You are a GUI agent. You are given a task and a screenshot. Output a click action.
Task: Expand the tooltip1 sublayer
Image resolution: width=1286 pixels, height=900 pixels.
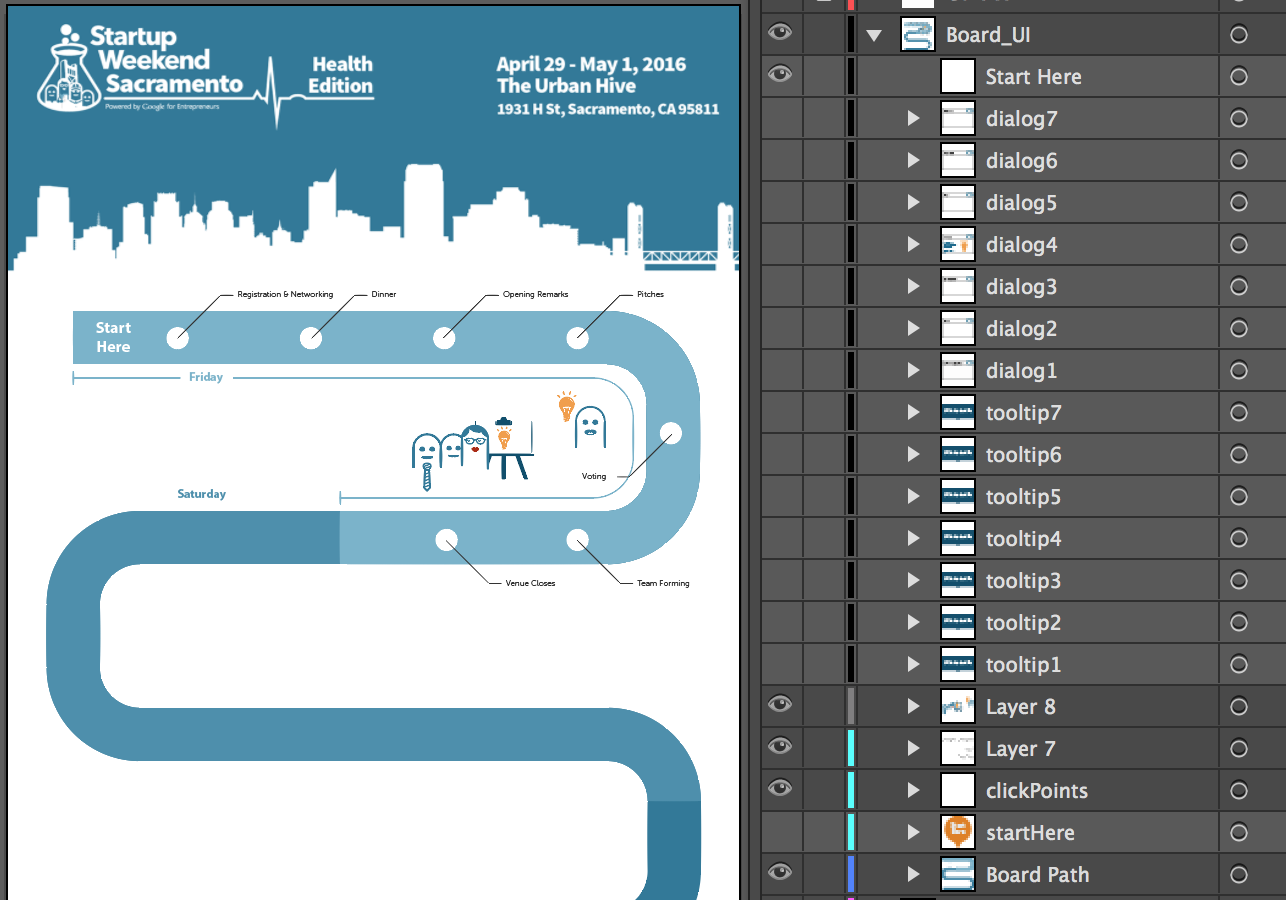[913, 665]
